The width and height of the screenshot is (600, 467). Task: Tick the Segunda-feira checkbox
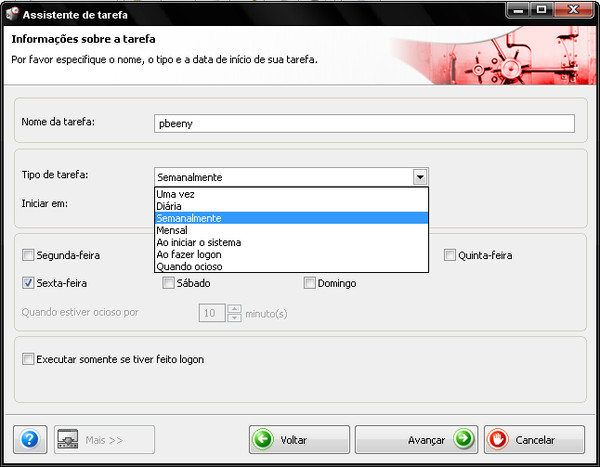coord(28,255)
